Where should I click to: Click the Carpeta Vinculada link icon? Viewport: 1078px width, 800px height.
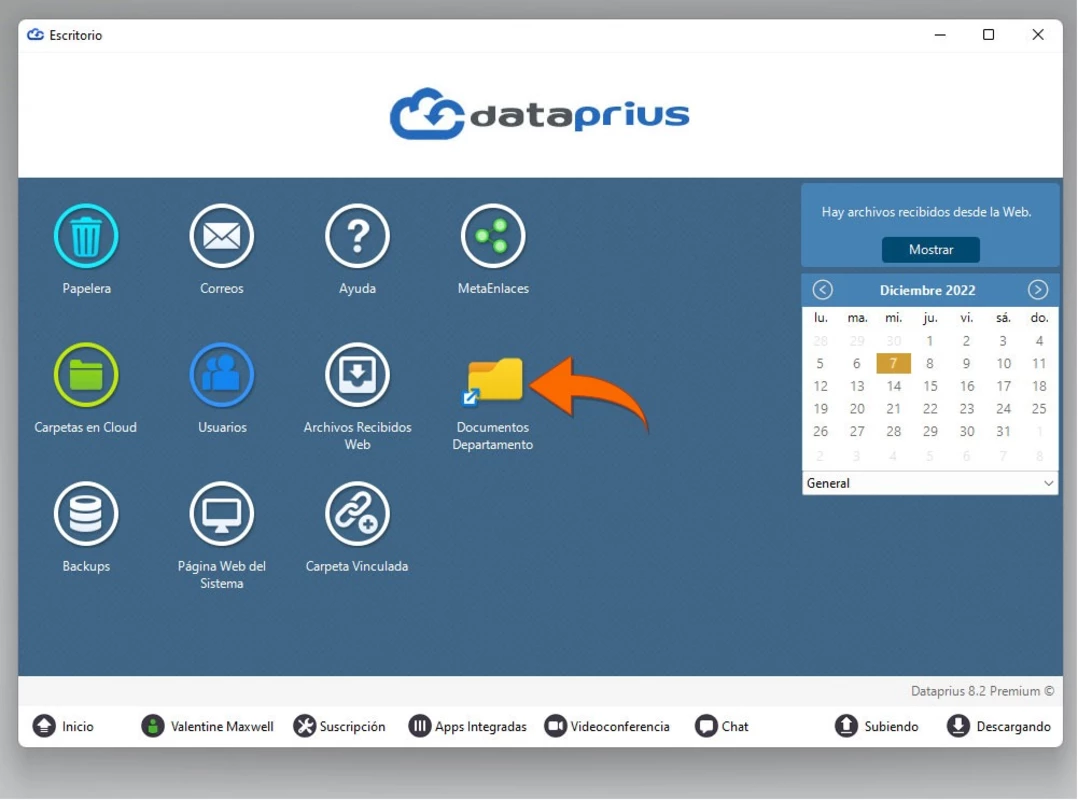click(358, 514)
